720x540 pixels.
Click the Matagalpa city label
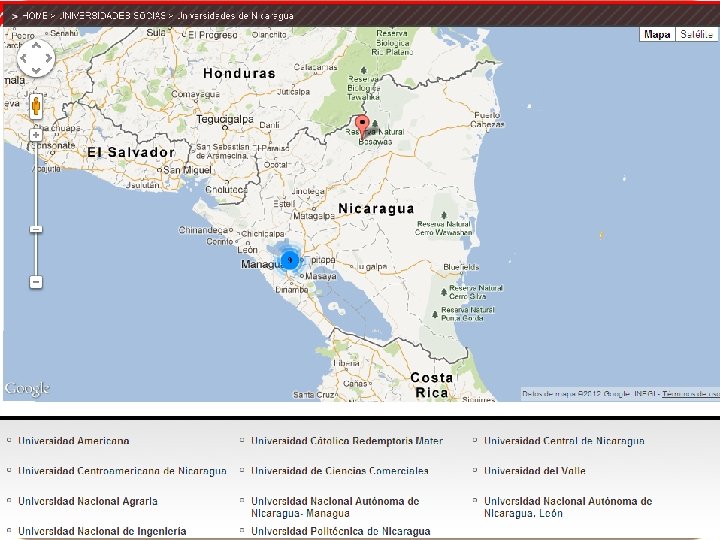[314, 216]
